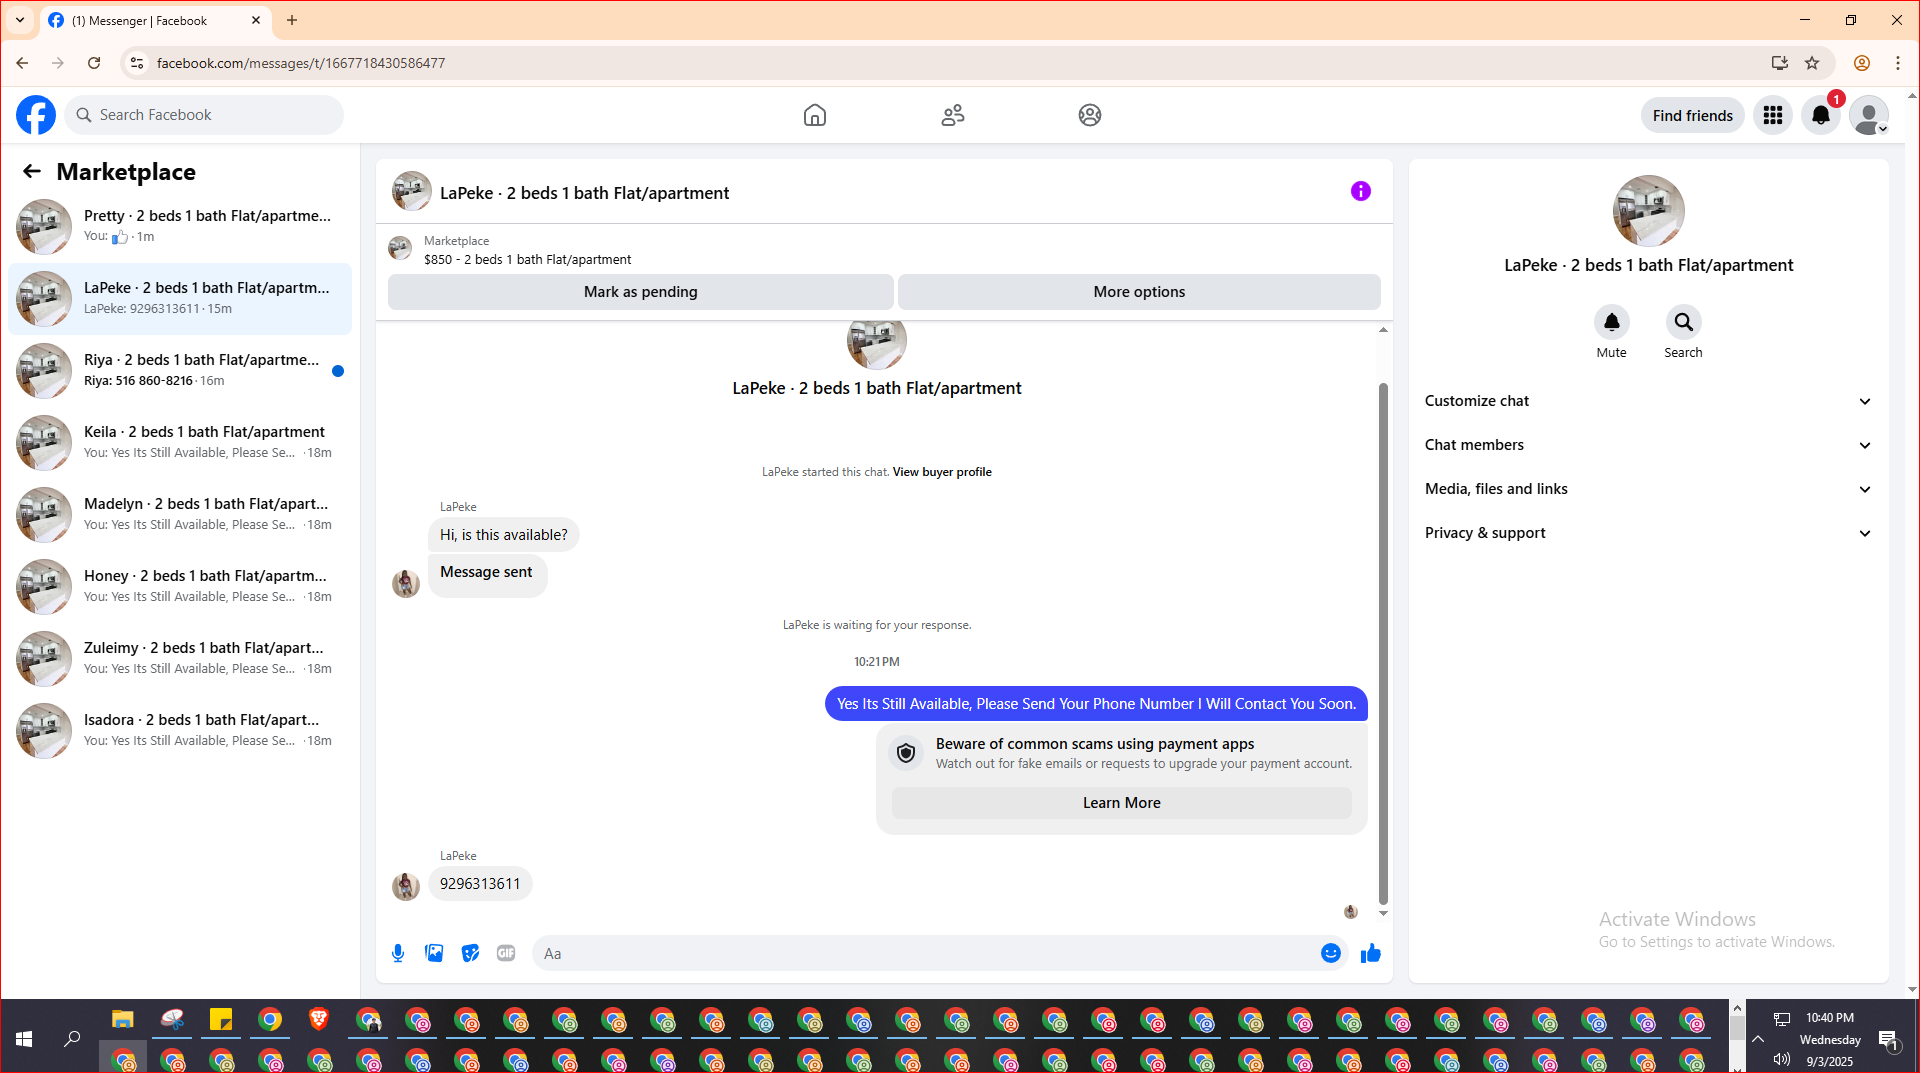The image size is (1920, 1073).
Task: Open the chat with Honey
Action: pos(180,587)
